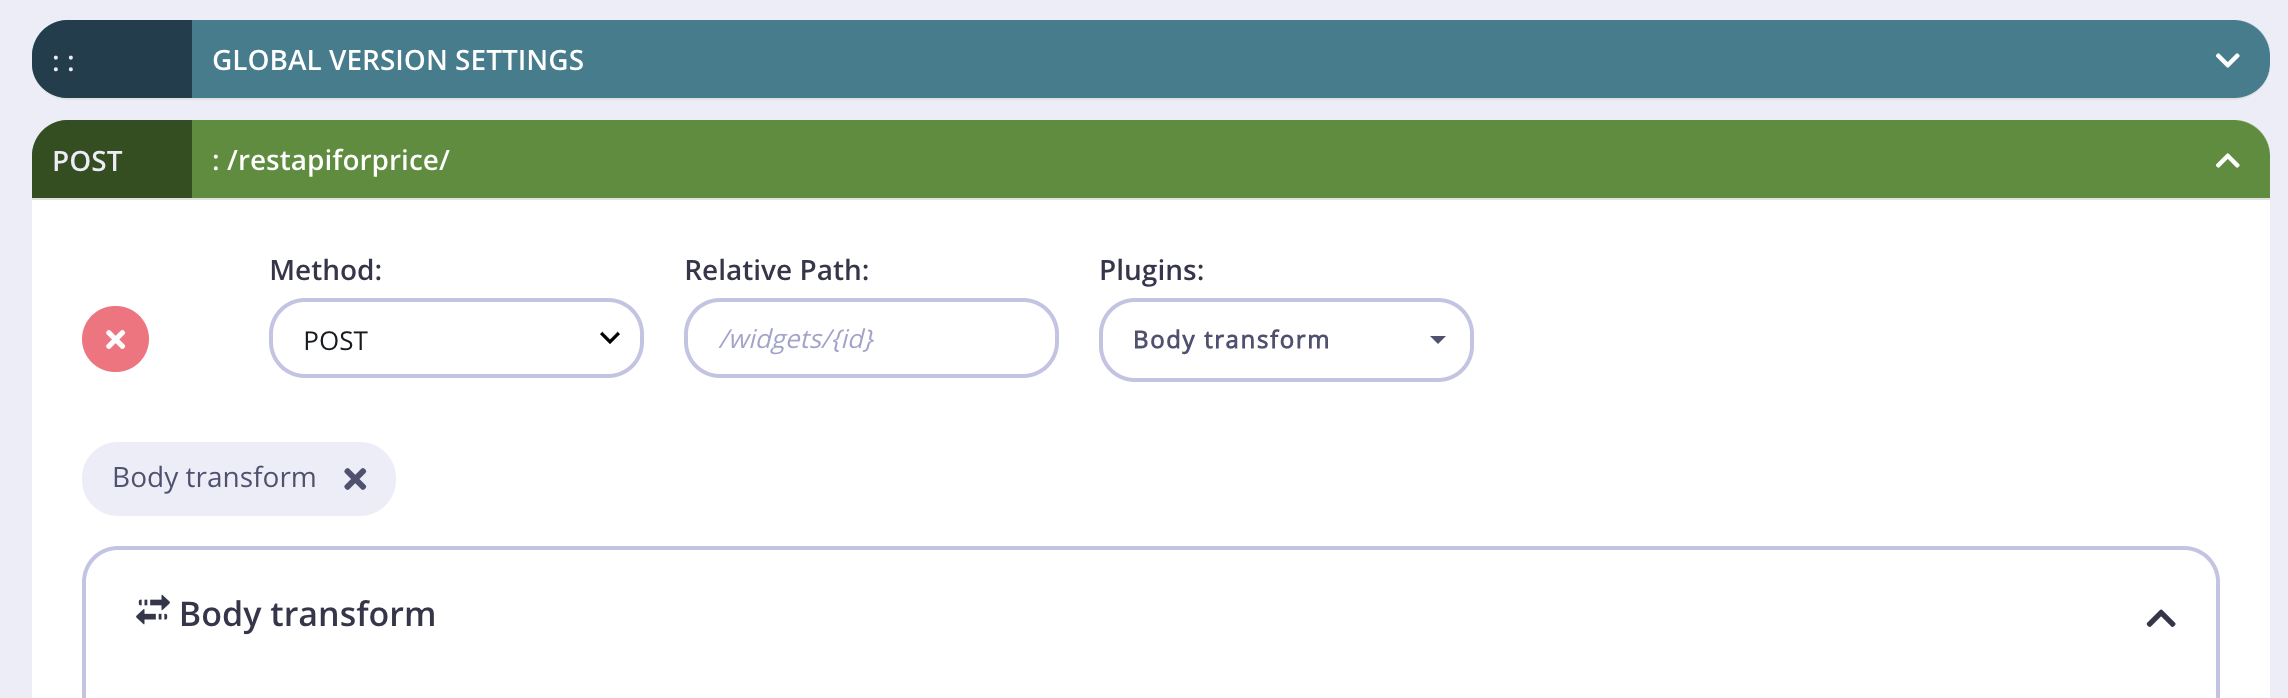
Task: Grab the Global Version Settings drag handle
Action: coord(64,62)
